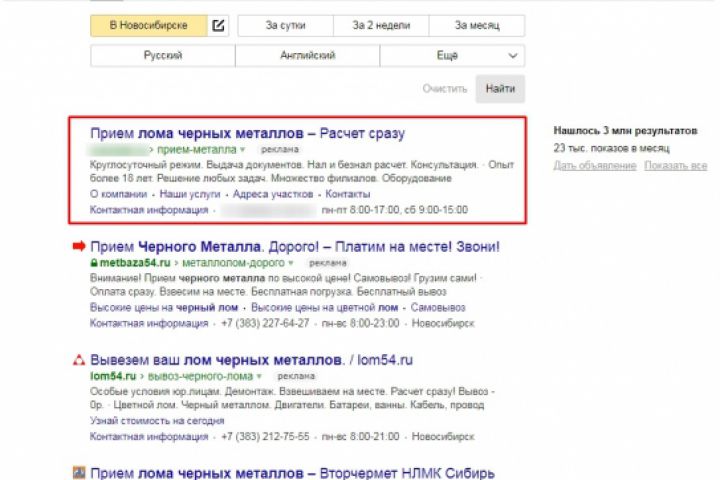Click the реклама label of metbaza54.ru ad
The width and height of the screenshot is (720, 480).
click(327, 263)
